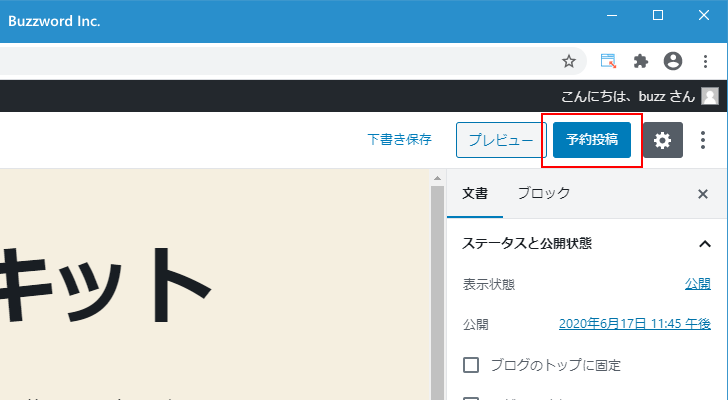Close the settings sidebar panel
This screenshot has height=400, width=728.
[703, 194]
